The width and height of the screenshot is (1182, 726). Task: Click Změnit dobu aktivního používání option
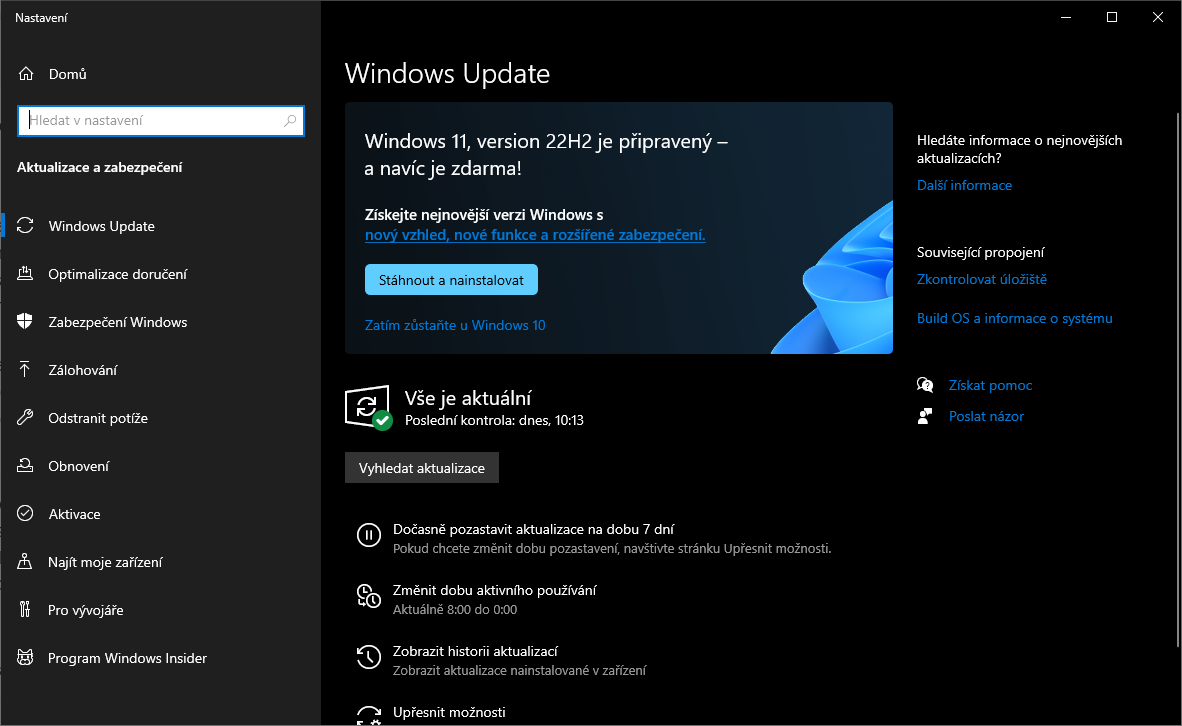pos(495,590)
